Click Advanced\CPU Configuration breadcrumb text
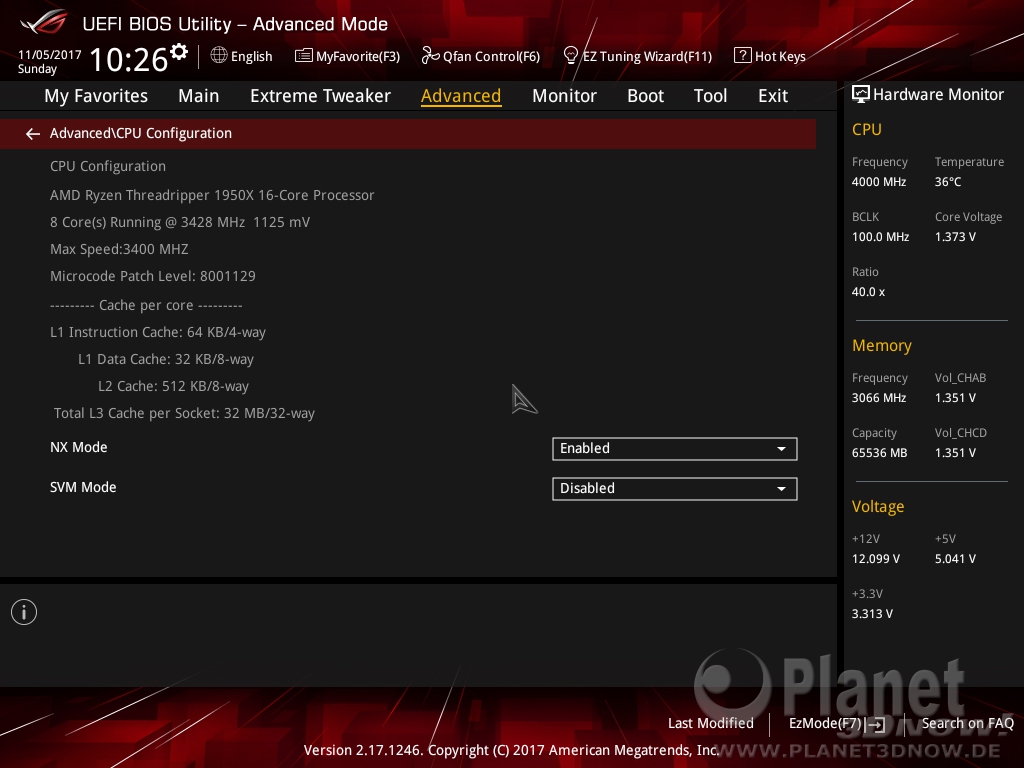 pyautogui.click(x=141, y=133)
